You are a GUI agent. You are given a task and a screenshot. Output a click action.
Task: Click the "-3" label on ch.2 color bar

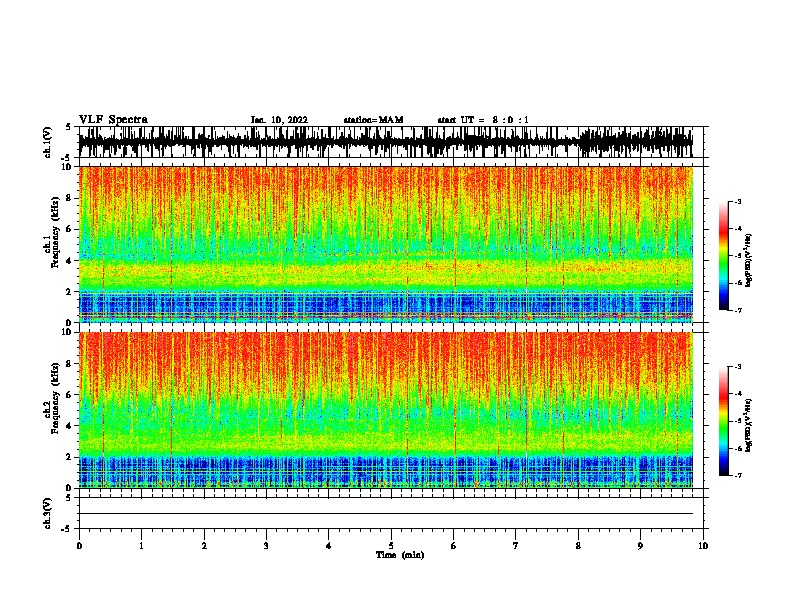coord(738,367)
